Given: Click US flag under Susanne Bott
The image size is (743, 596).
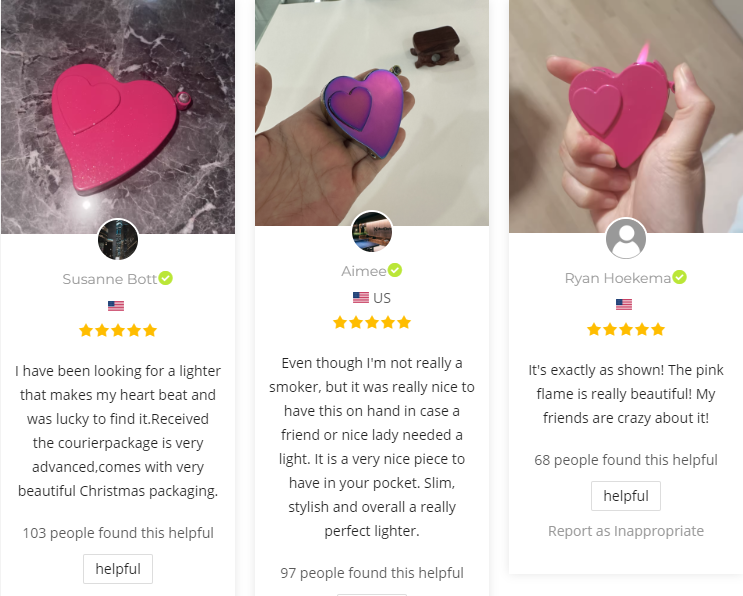Looking at the screenshot, I should click(x=116, y=306).
